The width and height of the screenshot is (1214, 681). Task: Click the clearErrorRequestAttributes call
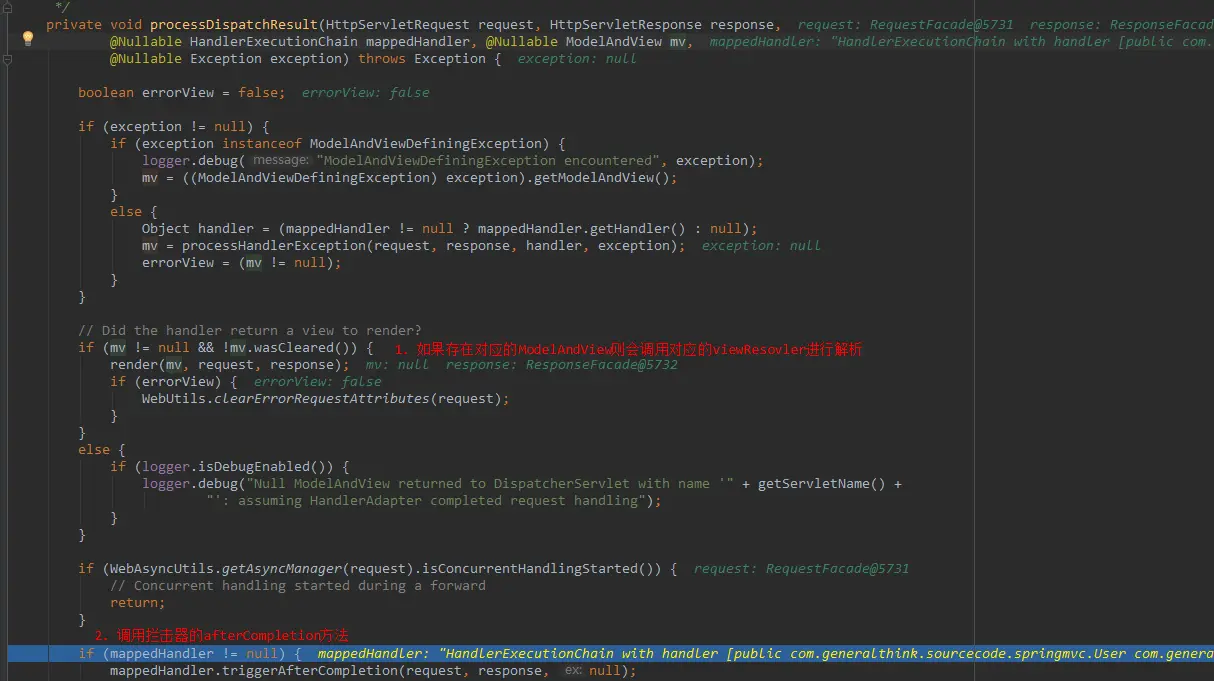coord(322,398)
